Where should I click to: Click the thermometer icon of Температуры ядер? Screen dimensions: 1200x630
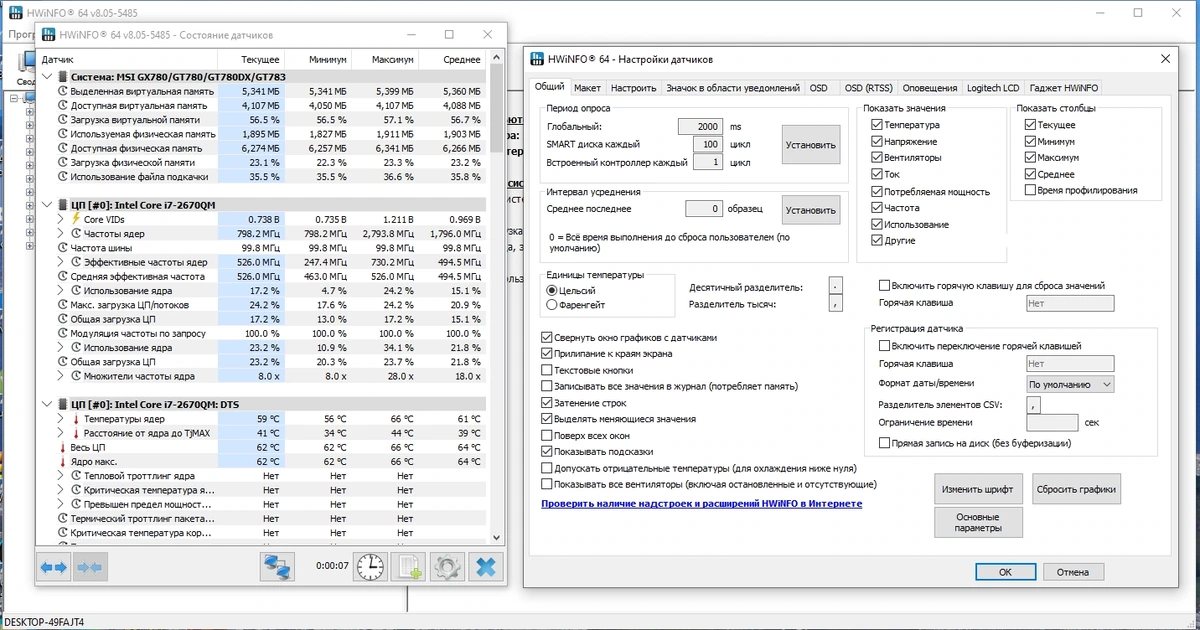click(x=75, y=419)
